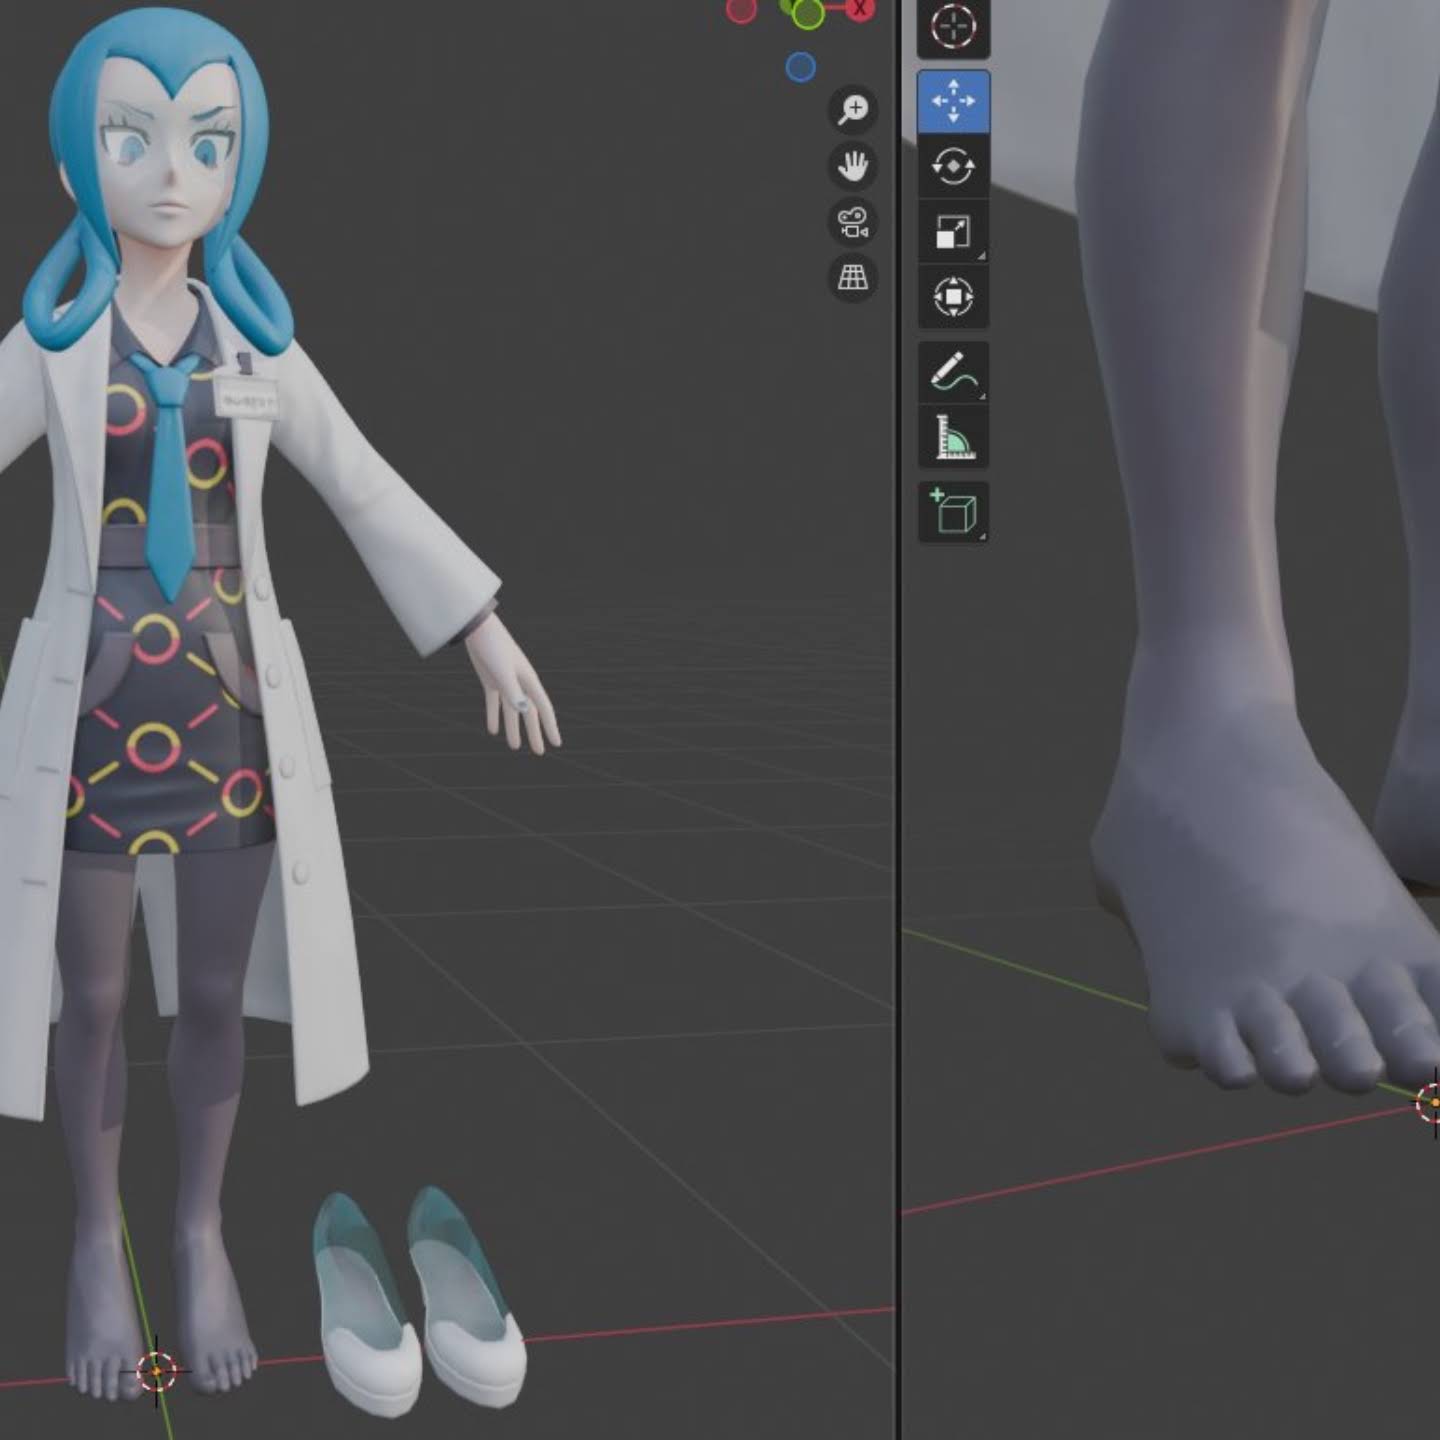Image resolution: width=1440 pixels, height=1440 pixels.
Task: Select the Rotate tool
Action: click(x=953, y=166)
